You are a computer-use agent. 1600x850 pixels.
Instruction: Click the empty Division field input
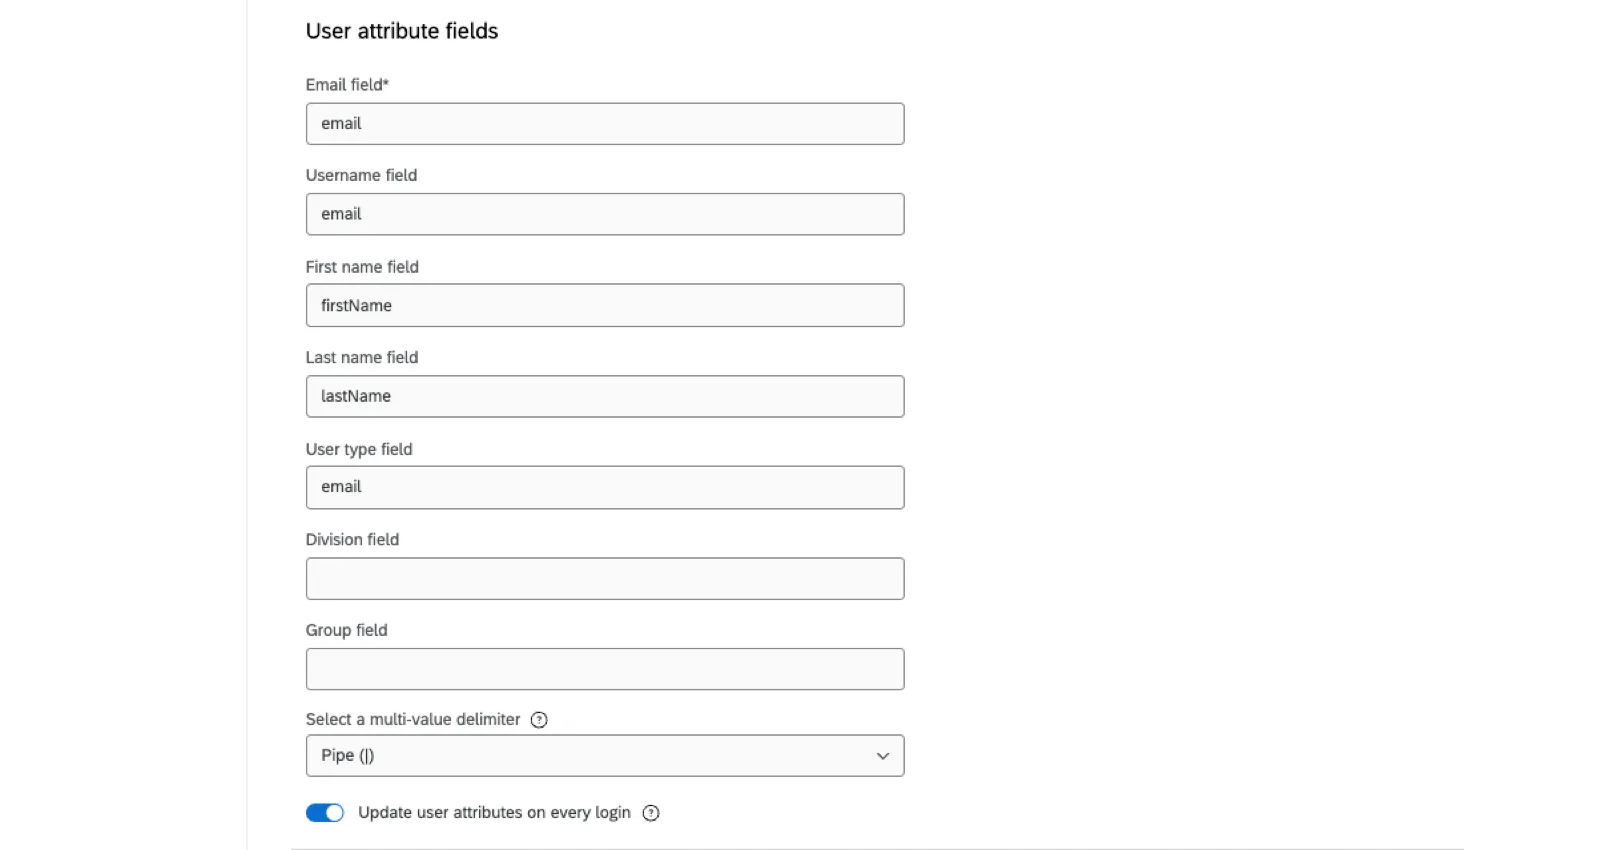[605, 578]
